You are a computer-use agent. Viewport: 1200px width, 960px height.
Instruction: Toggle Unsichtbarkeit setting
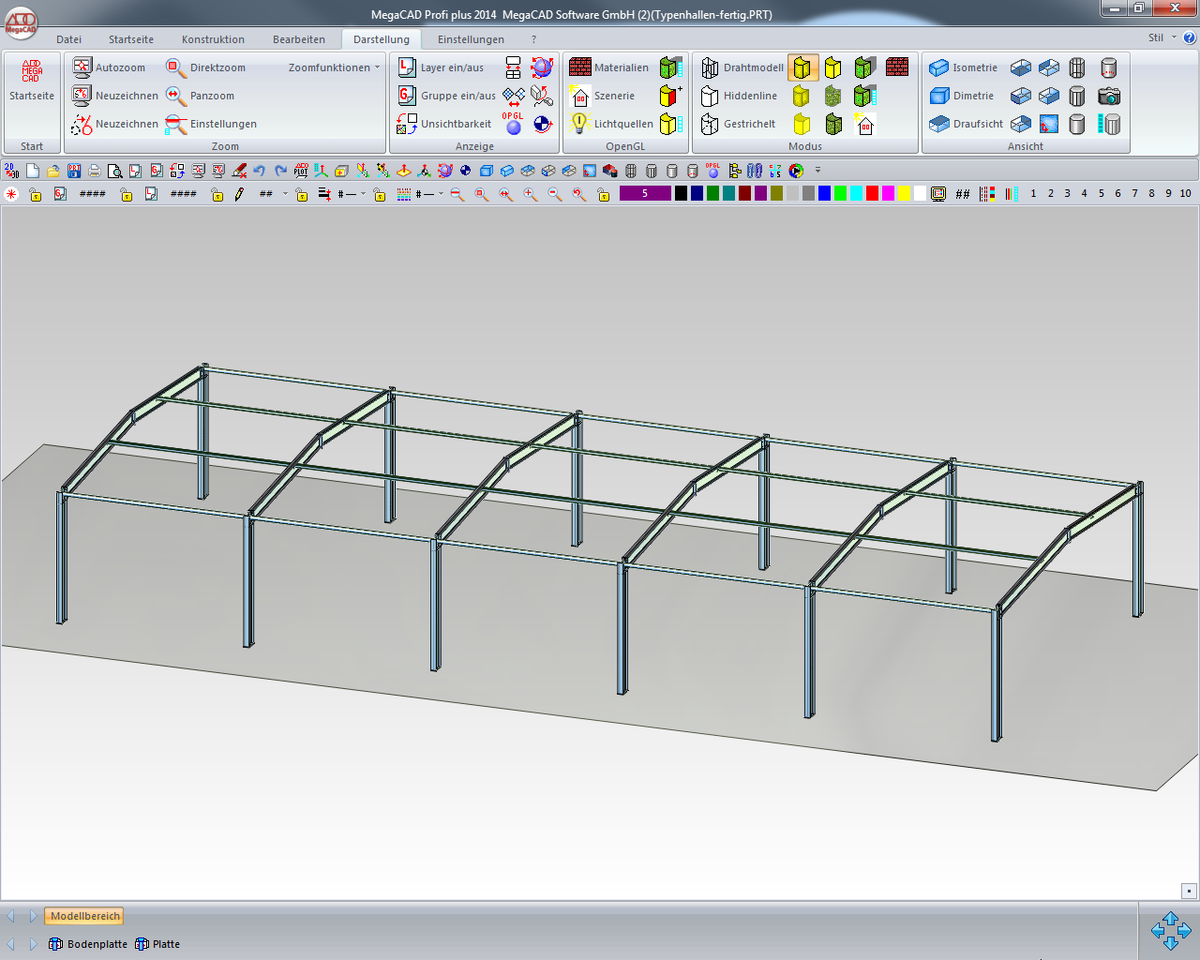click(x=407, y=124)
